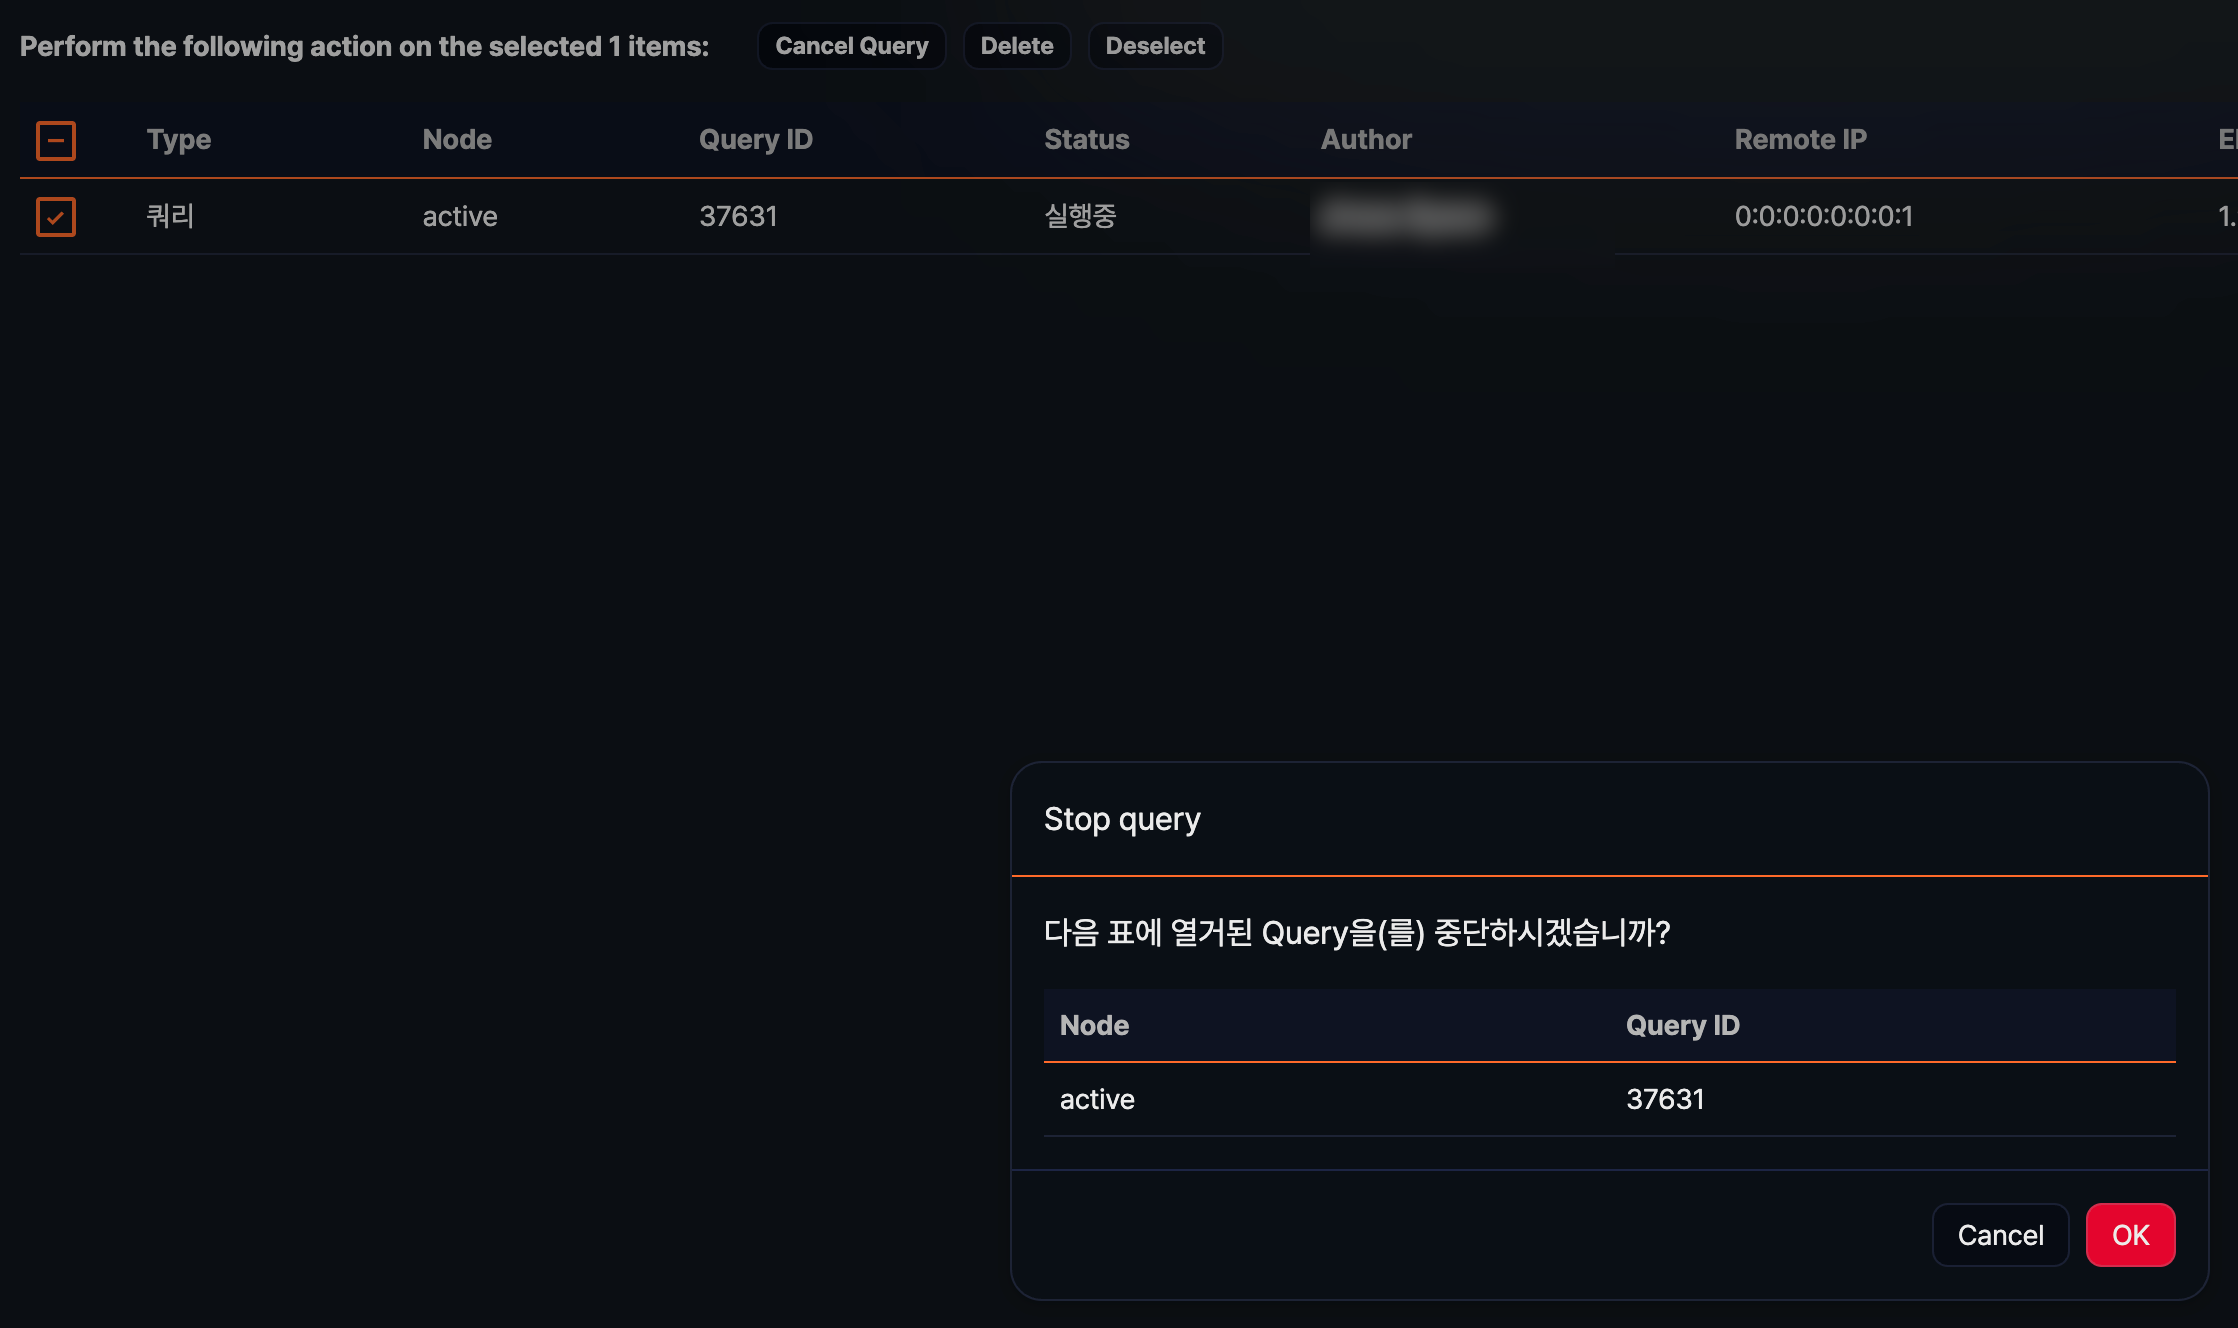Click Deselect to clear selection
The width and height of the screenshot is (2238, 1328).
click(1154, 46)
